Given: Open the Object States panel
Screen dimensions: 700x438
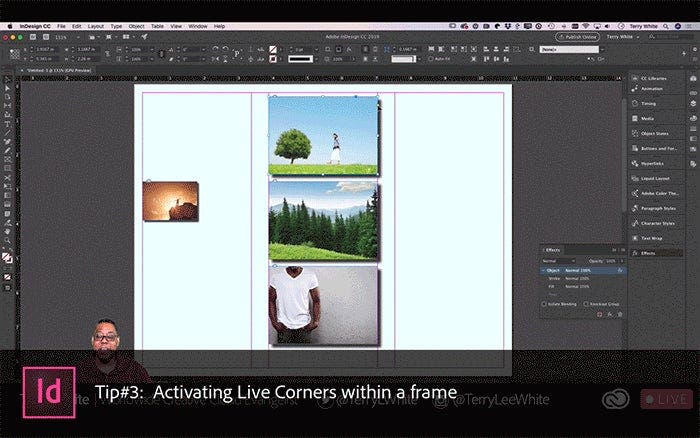Looking at the screenshot, I should point(655,133).
